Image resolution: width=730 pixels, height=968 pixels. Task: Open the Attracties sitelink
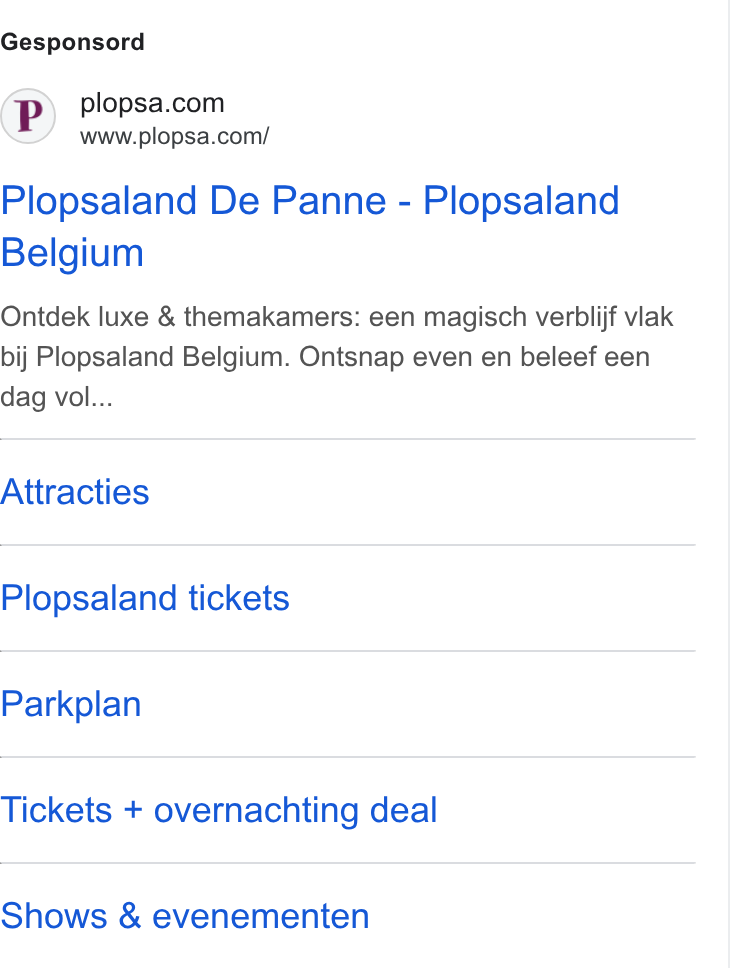(75, 492)
